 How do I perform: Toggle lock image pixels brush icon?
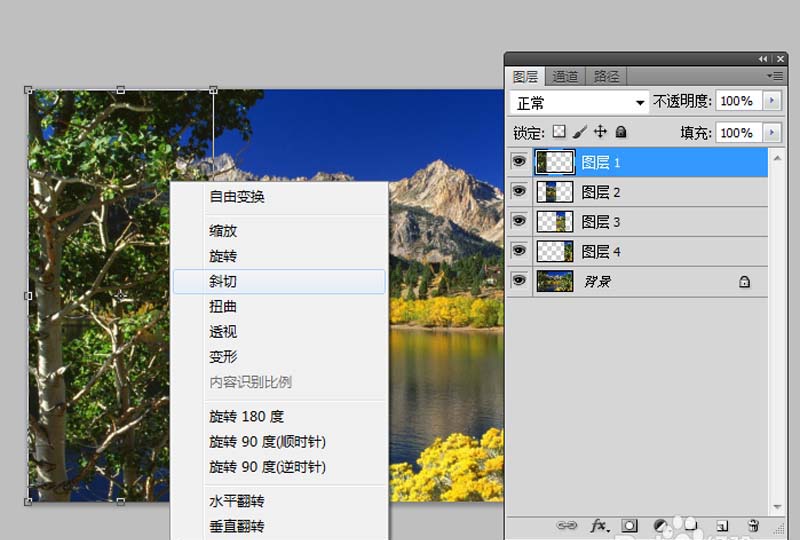click(580, 132)
